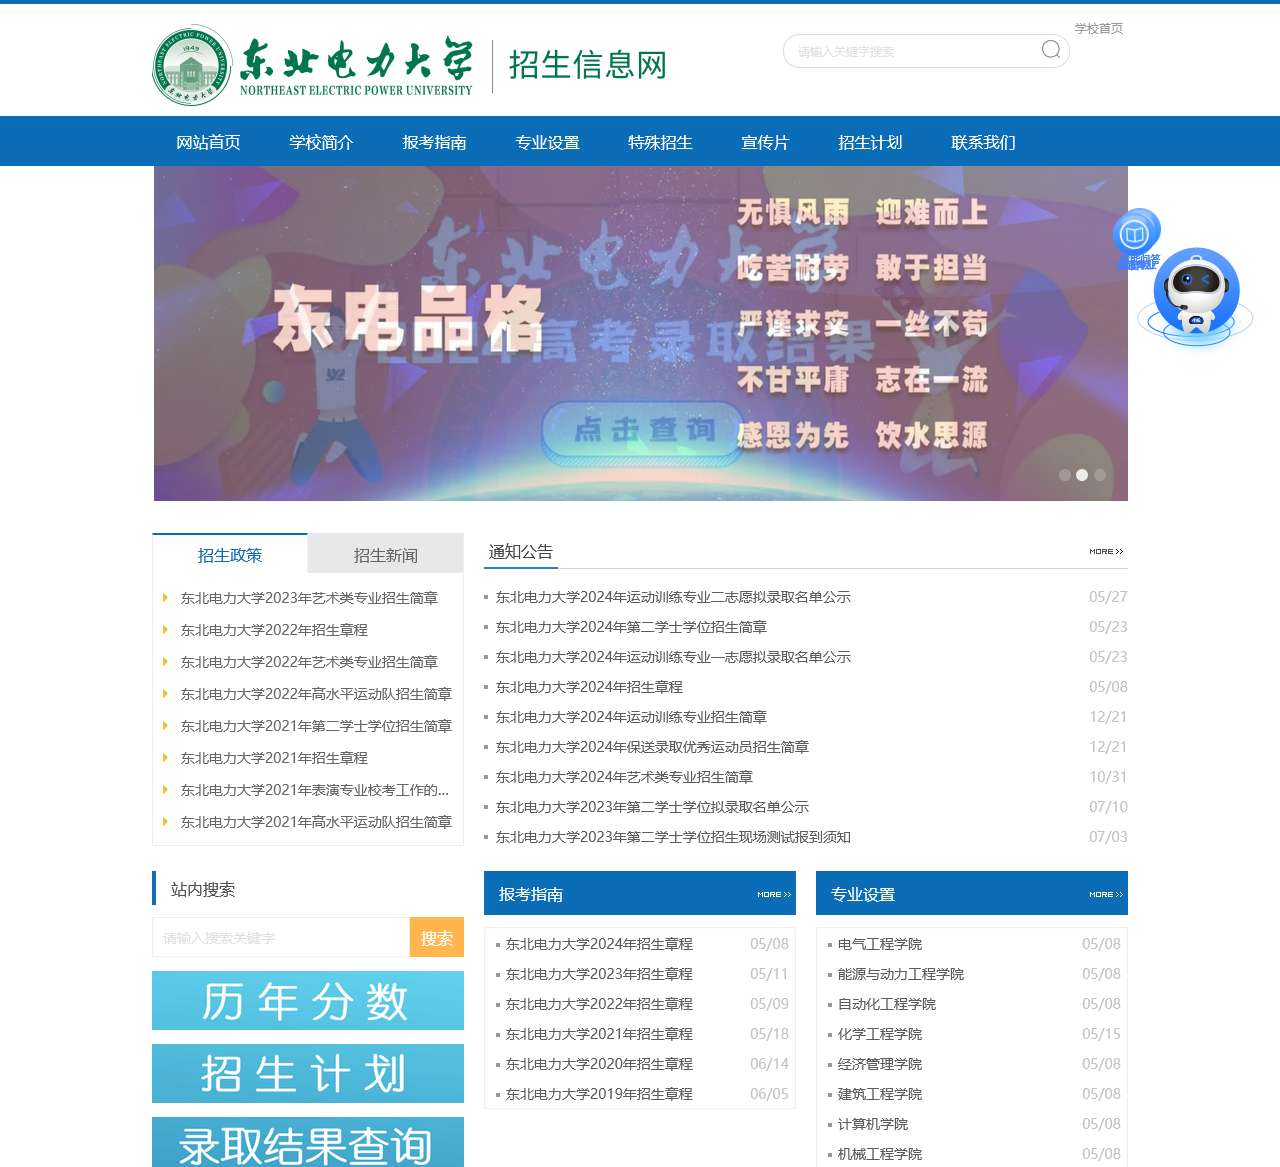Screen dimensions: 1280x1167
Task: Switch to the 招生新闻 tab
Action: click(x=386, y=555)
